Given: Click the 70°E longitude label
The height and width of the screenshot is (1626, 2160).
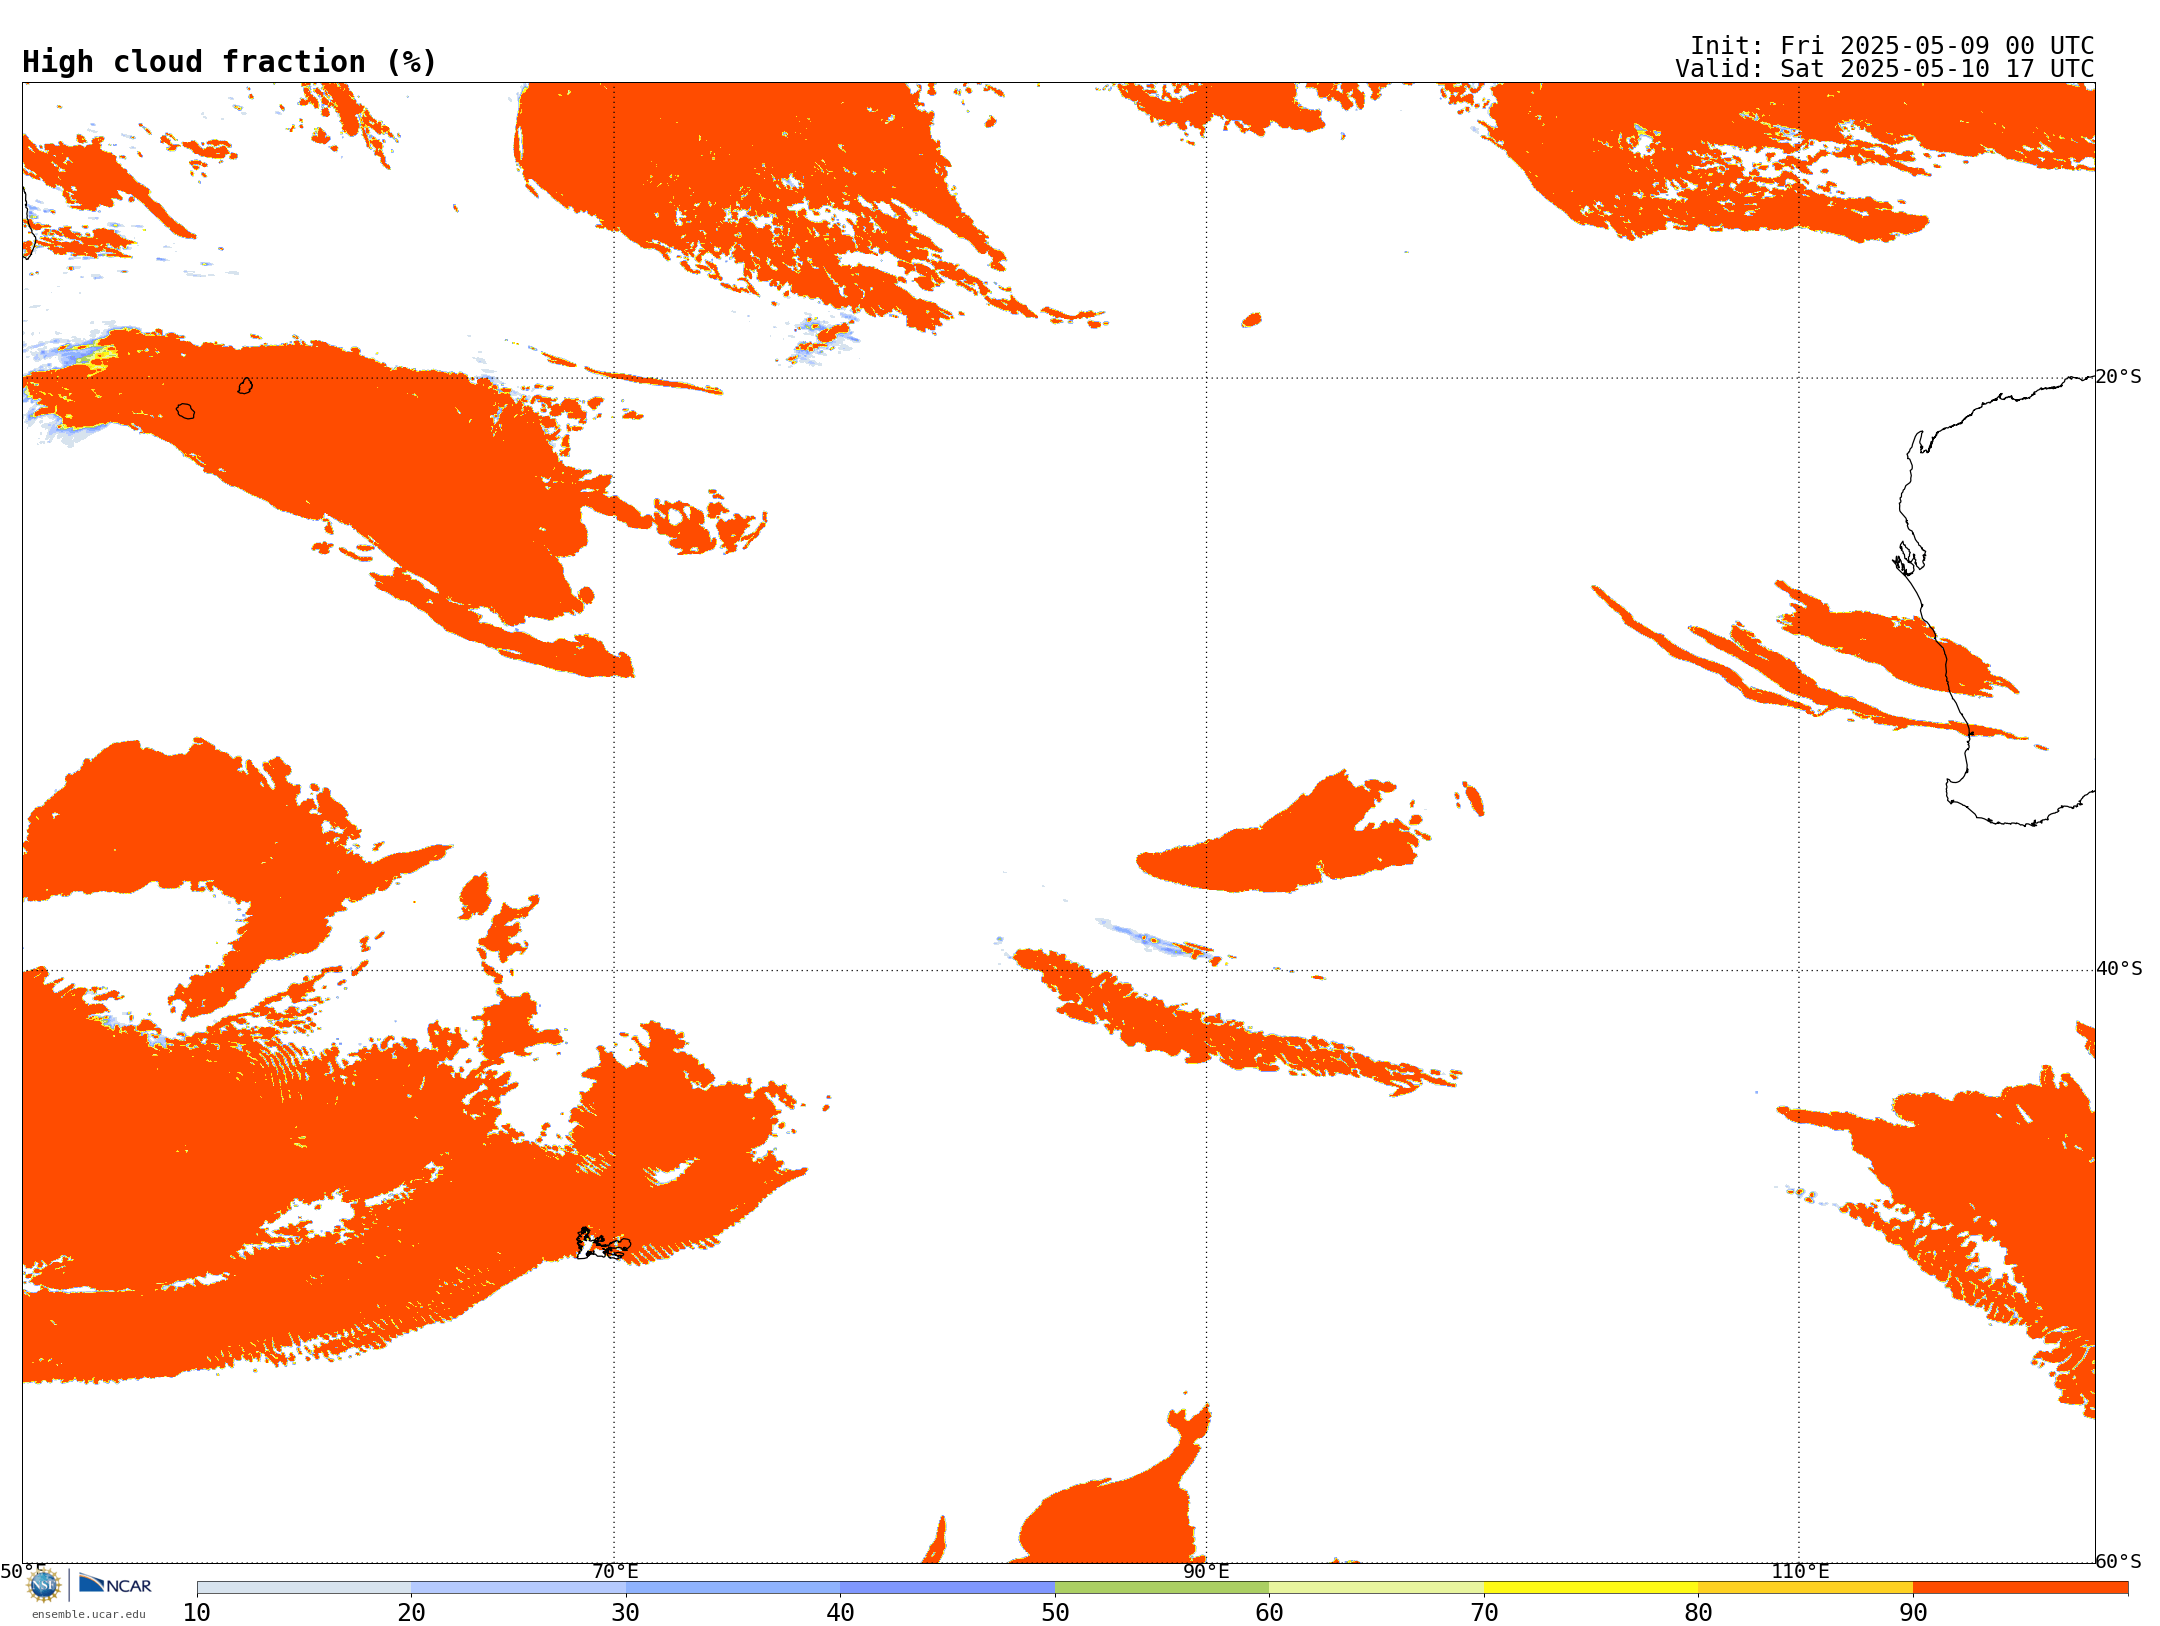Looking at the screenshot, I should click(x=615, y=1571).
